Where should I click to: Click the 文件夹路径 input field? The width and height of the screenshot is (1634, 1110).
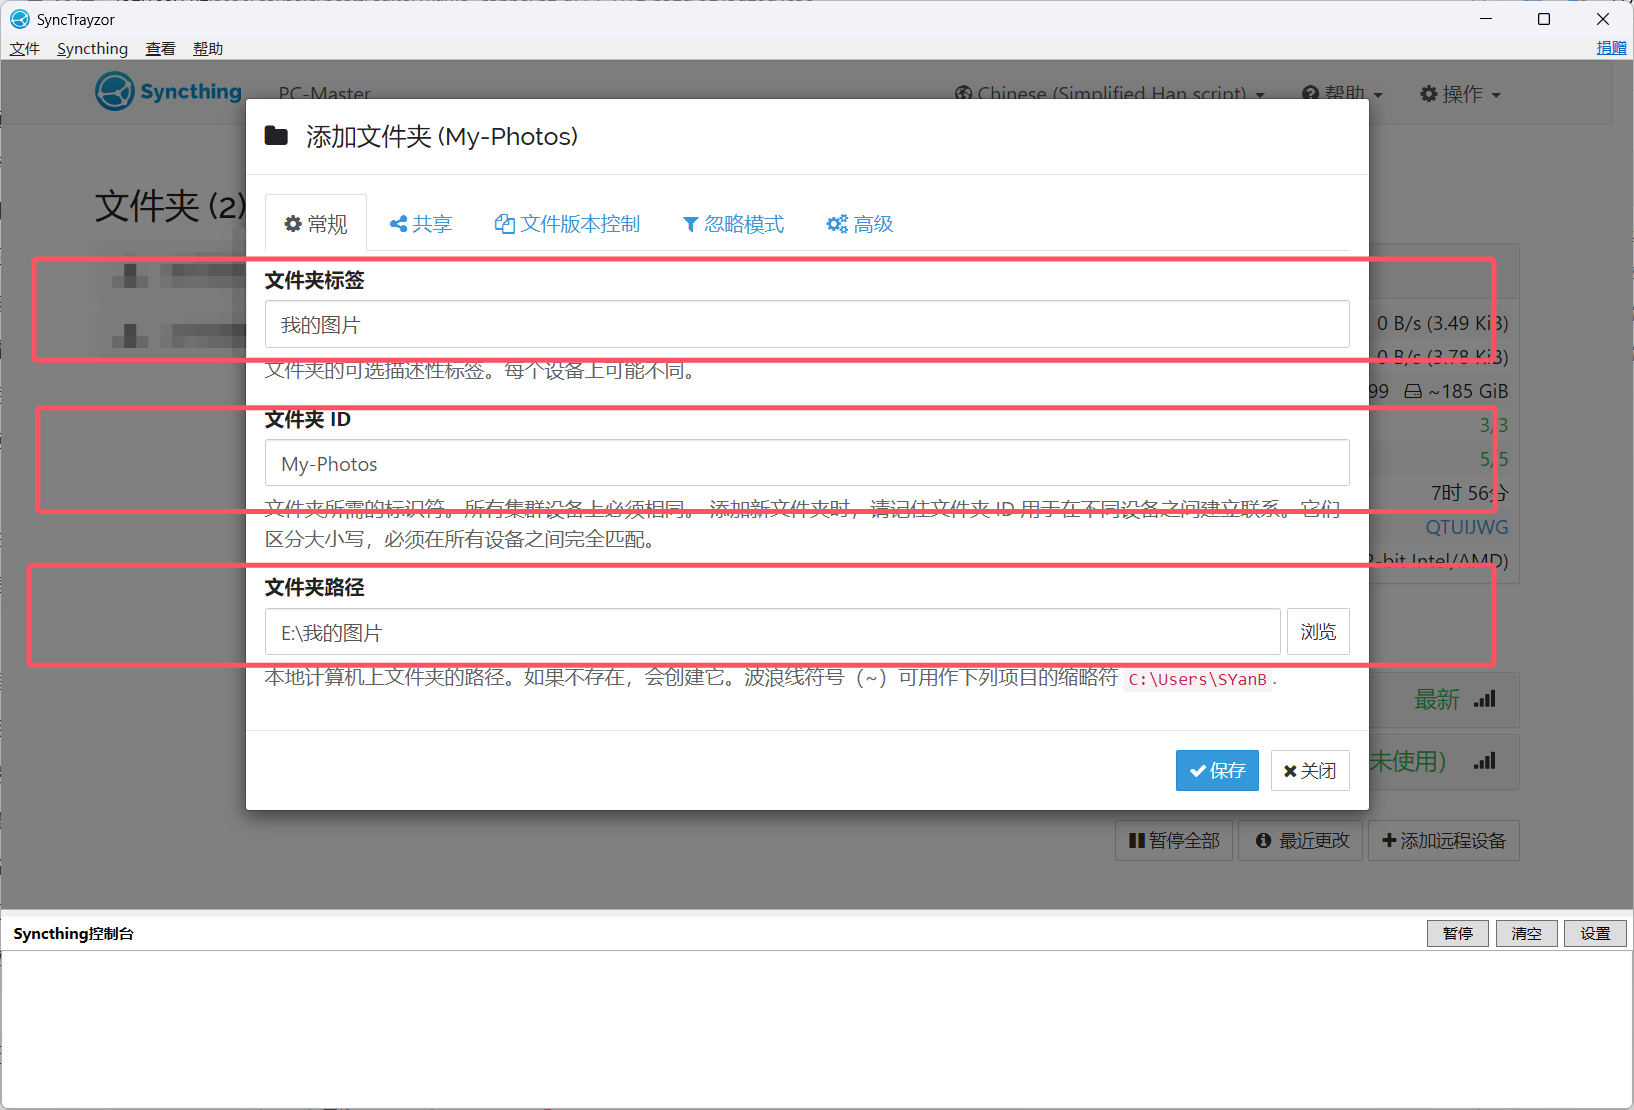pyautogui.click(x=772, y=633)
